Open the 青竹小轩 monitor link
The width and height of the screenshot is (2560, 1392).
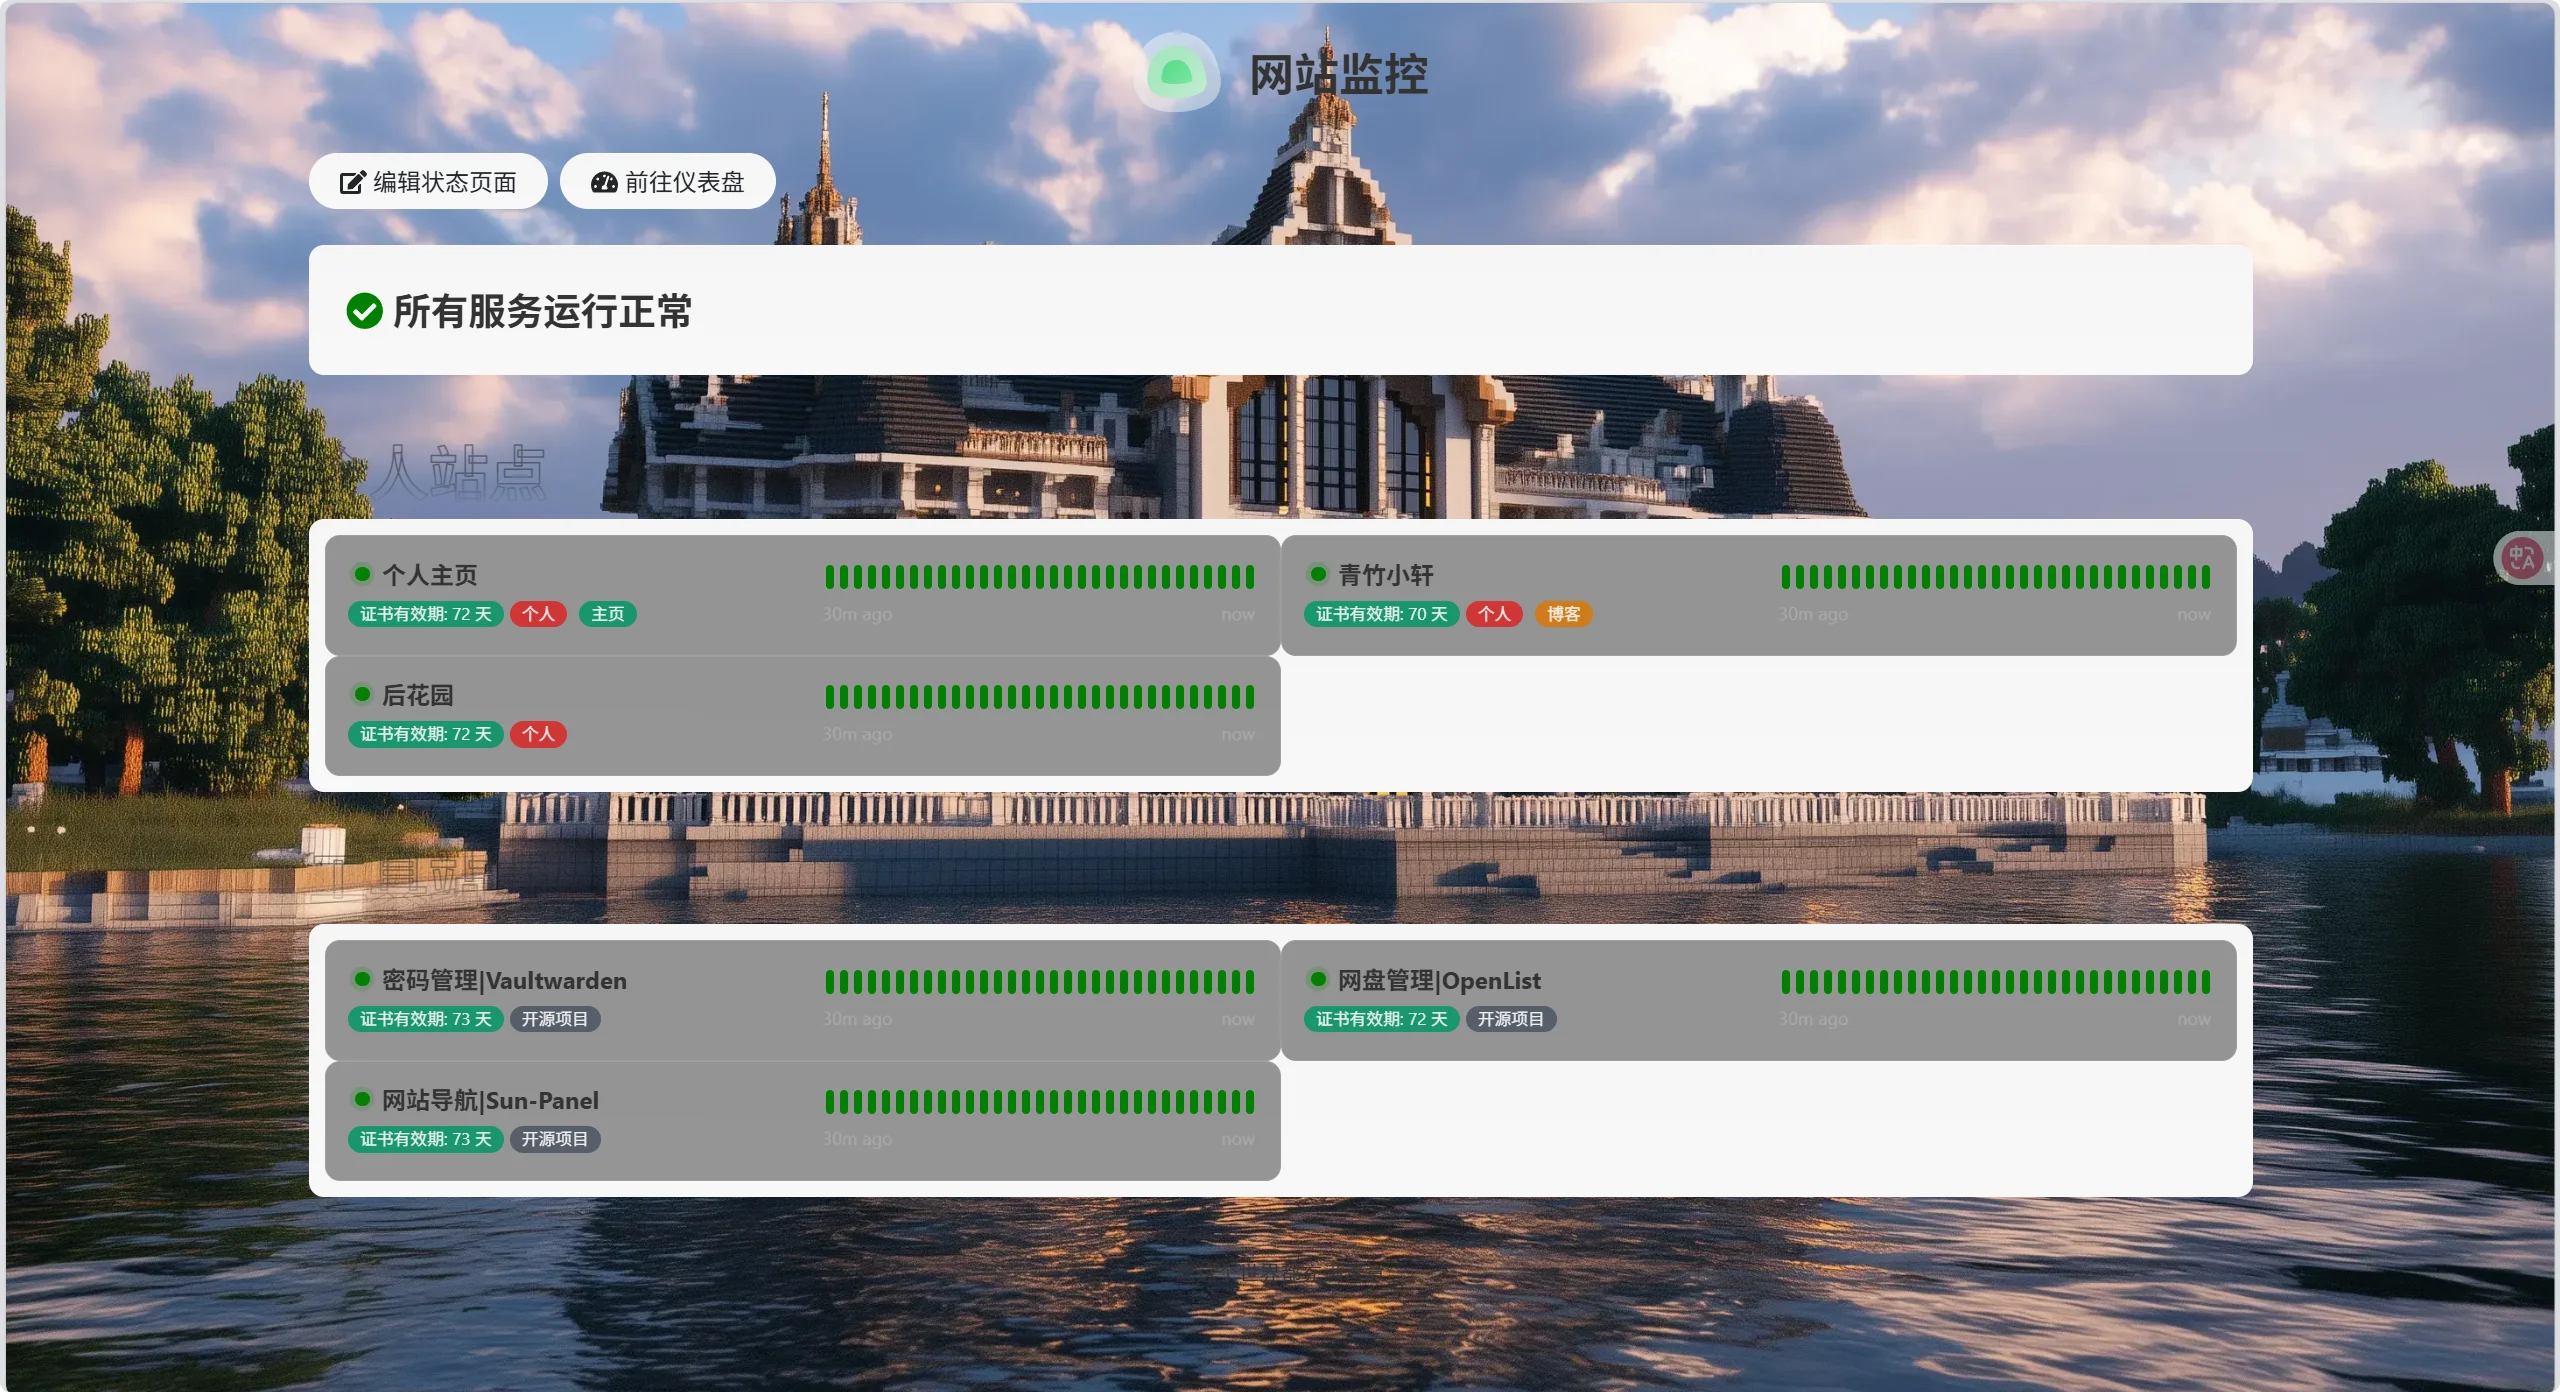point(1385,575)
